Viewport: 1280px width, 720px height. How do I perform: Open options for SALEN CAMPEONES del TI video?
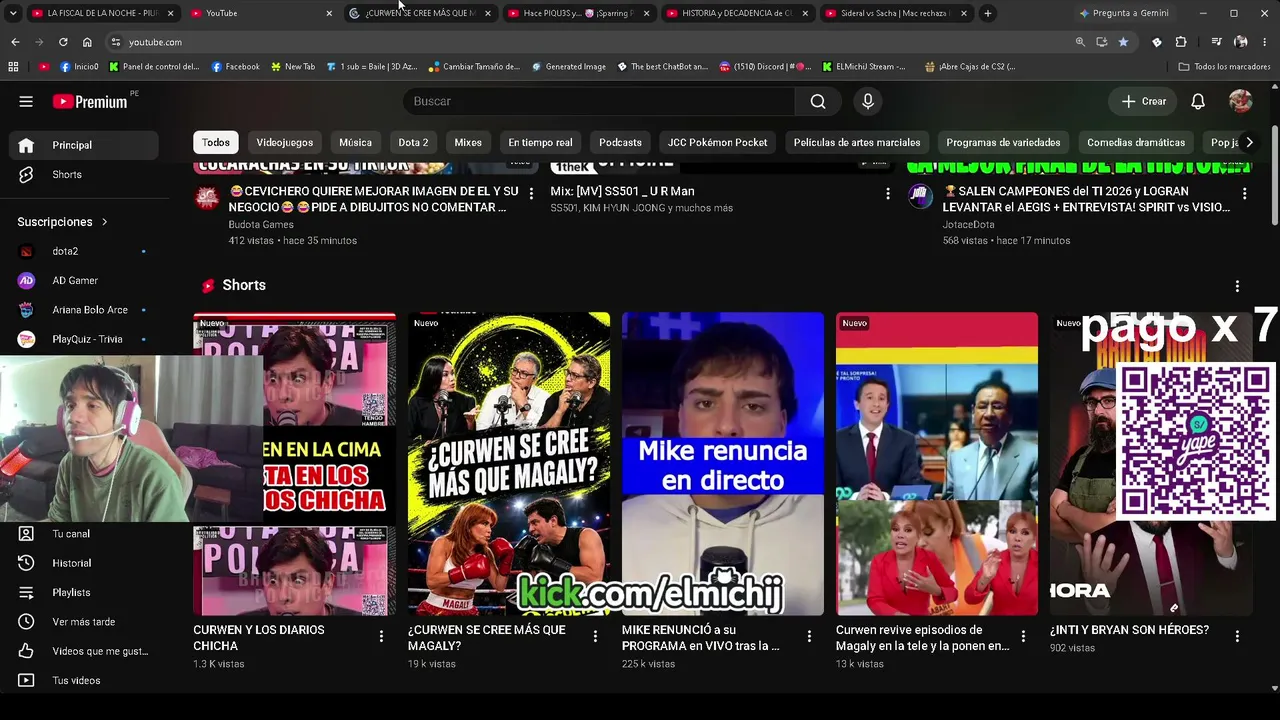click(1245, 193)
